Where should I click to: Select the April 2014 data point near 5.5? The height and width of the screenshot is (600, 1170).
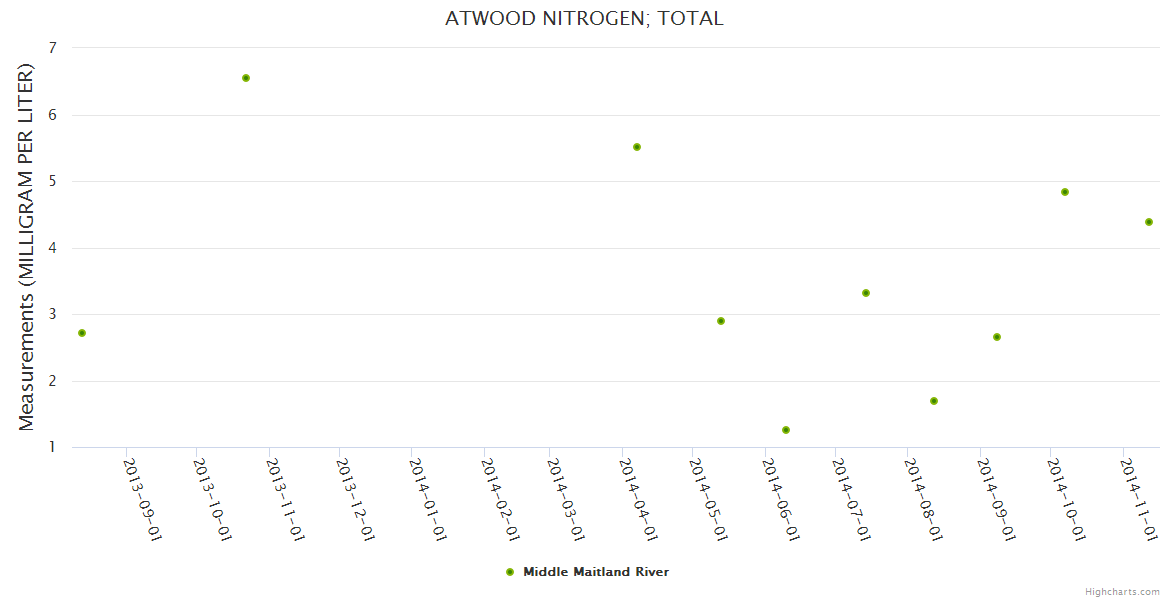coord(637,147)
